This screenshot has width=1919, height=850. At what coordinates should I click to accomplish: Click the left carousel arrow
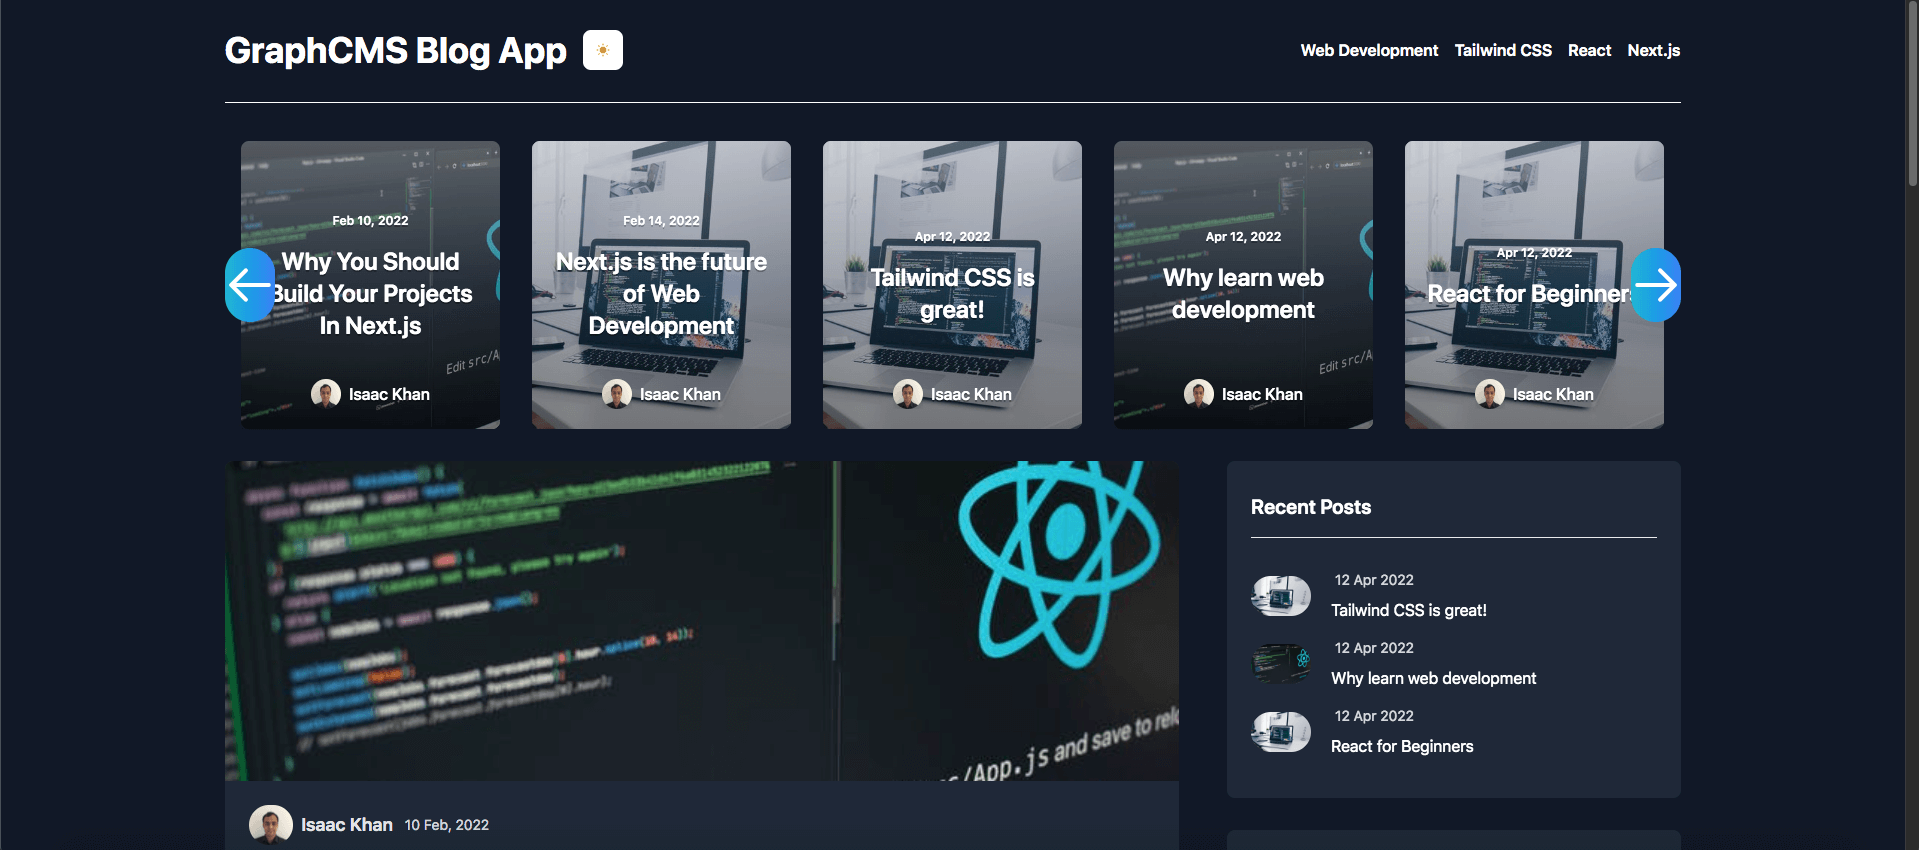click(249, 285)
